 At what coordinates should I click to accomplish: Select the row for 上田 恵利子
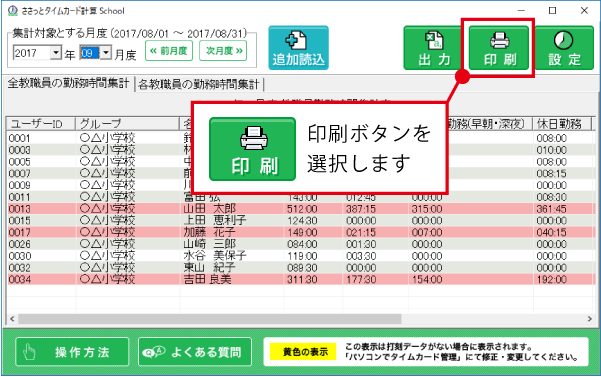(300, 221)
